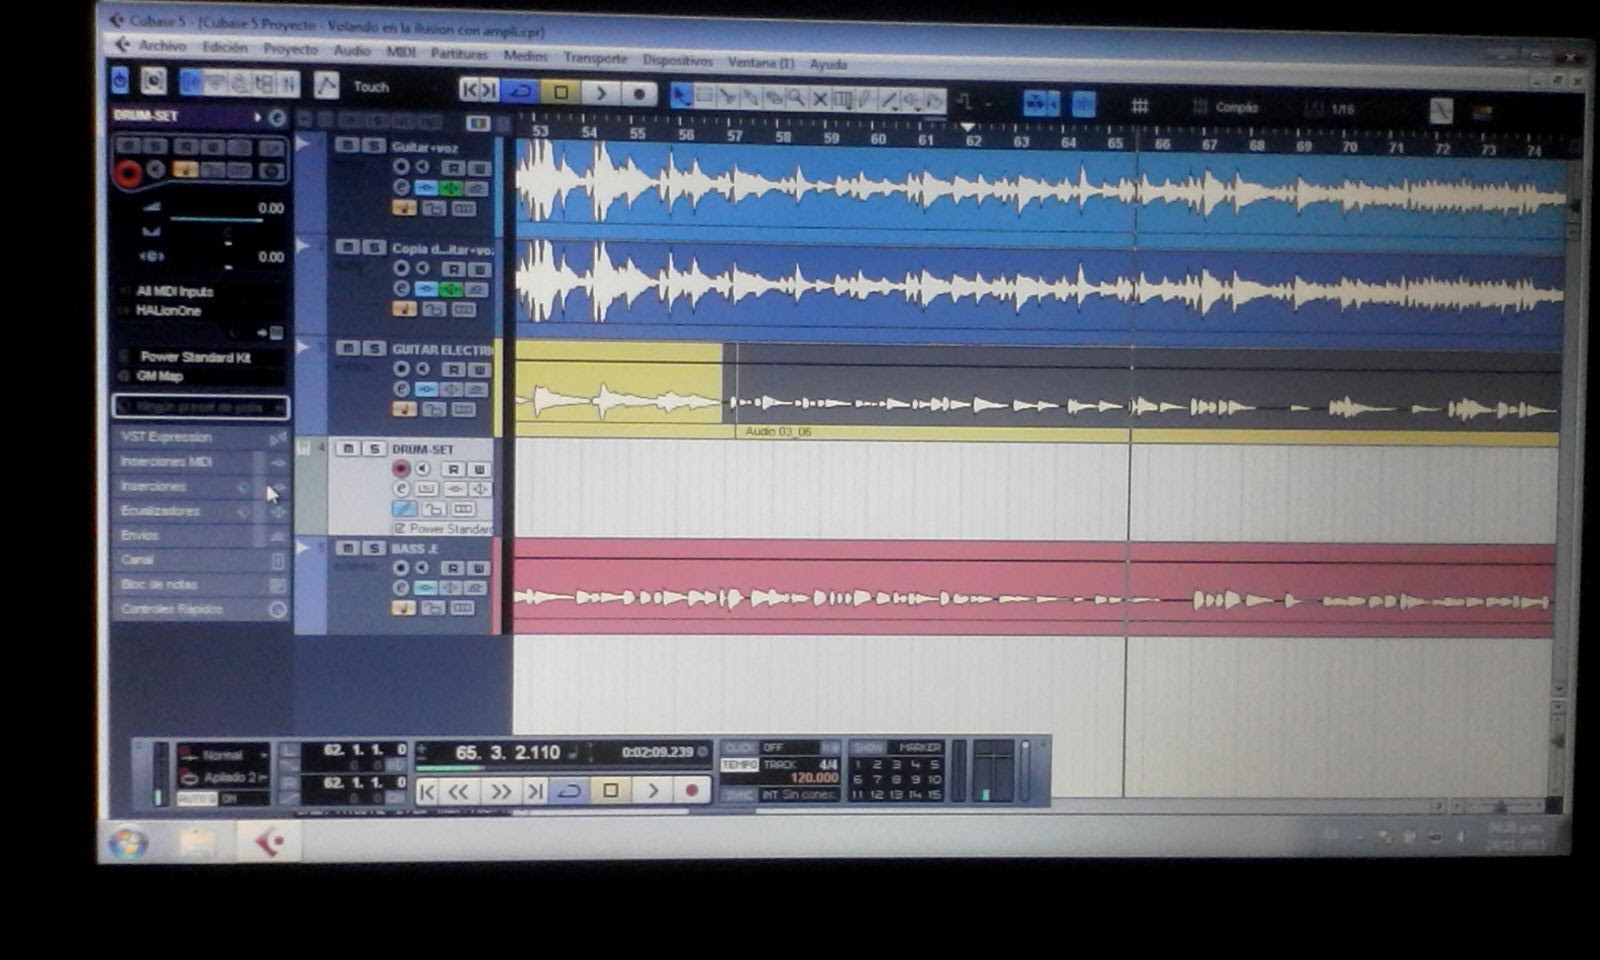
Task: Click the transport panel Record button
Action: coord(691,791)
